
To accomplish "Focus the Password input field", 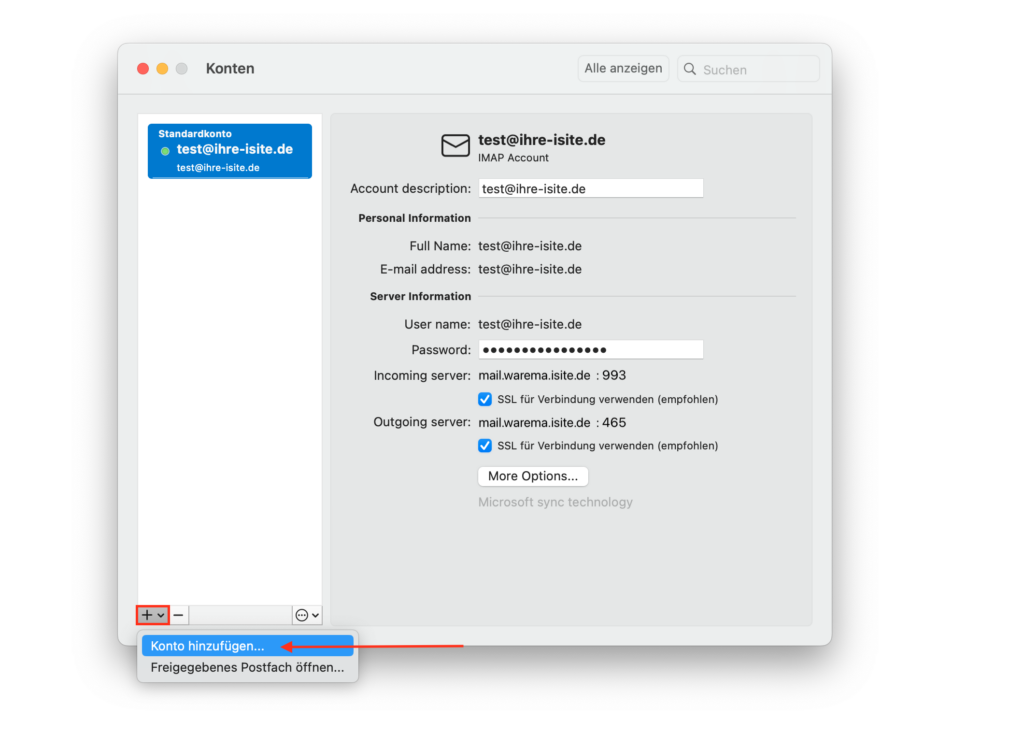I will click(590, 349).
